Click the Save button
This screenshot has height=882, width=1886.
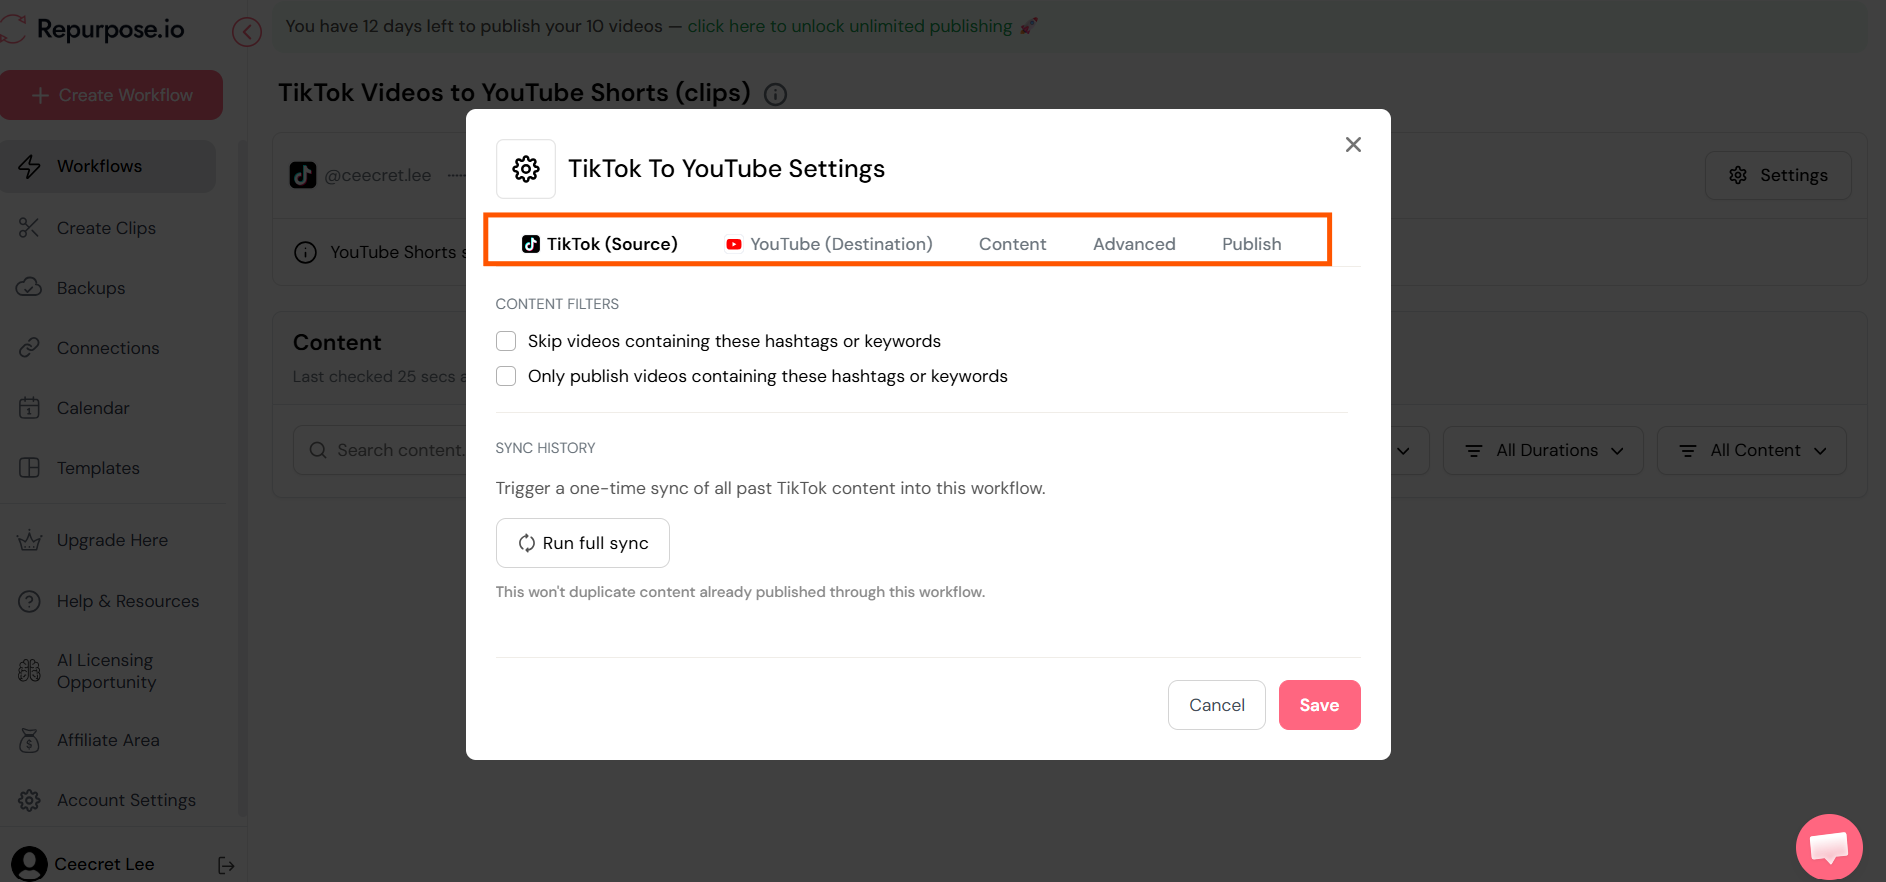1320,705
